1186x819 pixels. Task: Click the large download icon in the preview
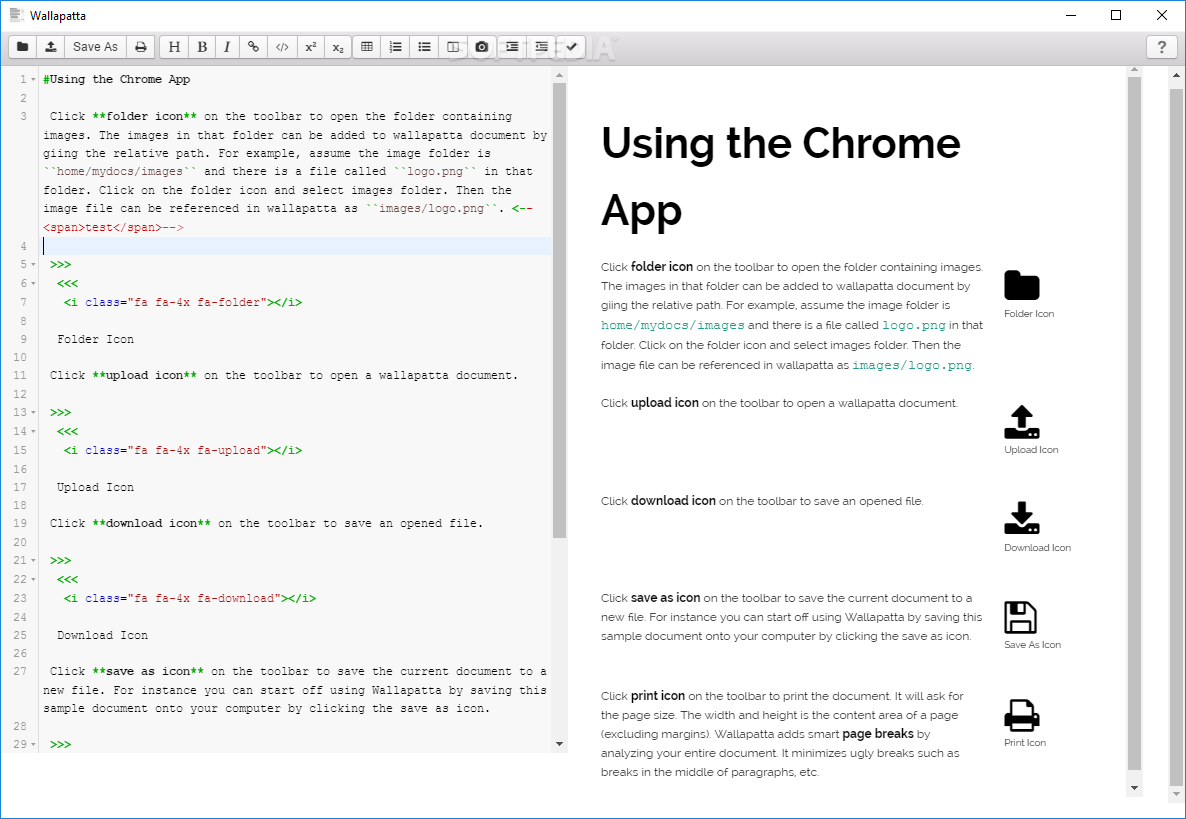click(1022, 519)
